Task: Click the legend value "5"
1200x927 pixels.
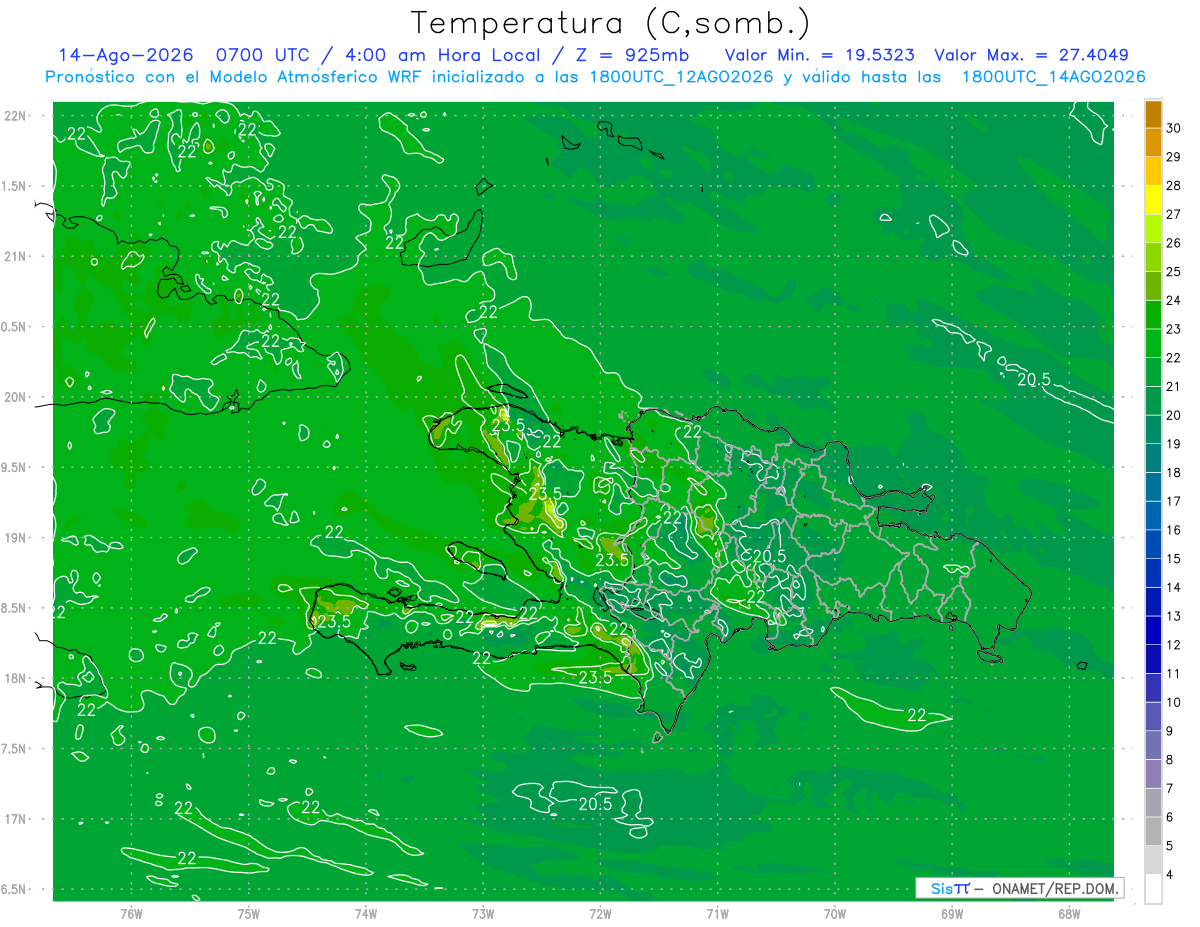Action: [x=1171, y=846]
